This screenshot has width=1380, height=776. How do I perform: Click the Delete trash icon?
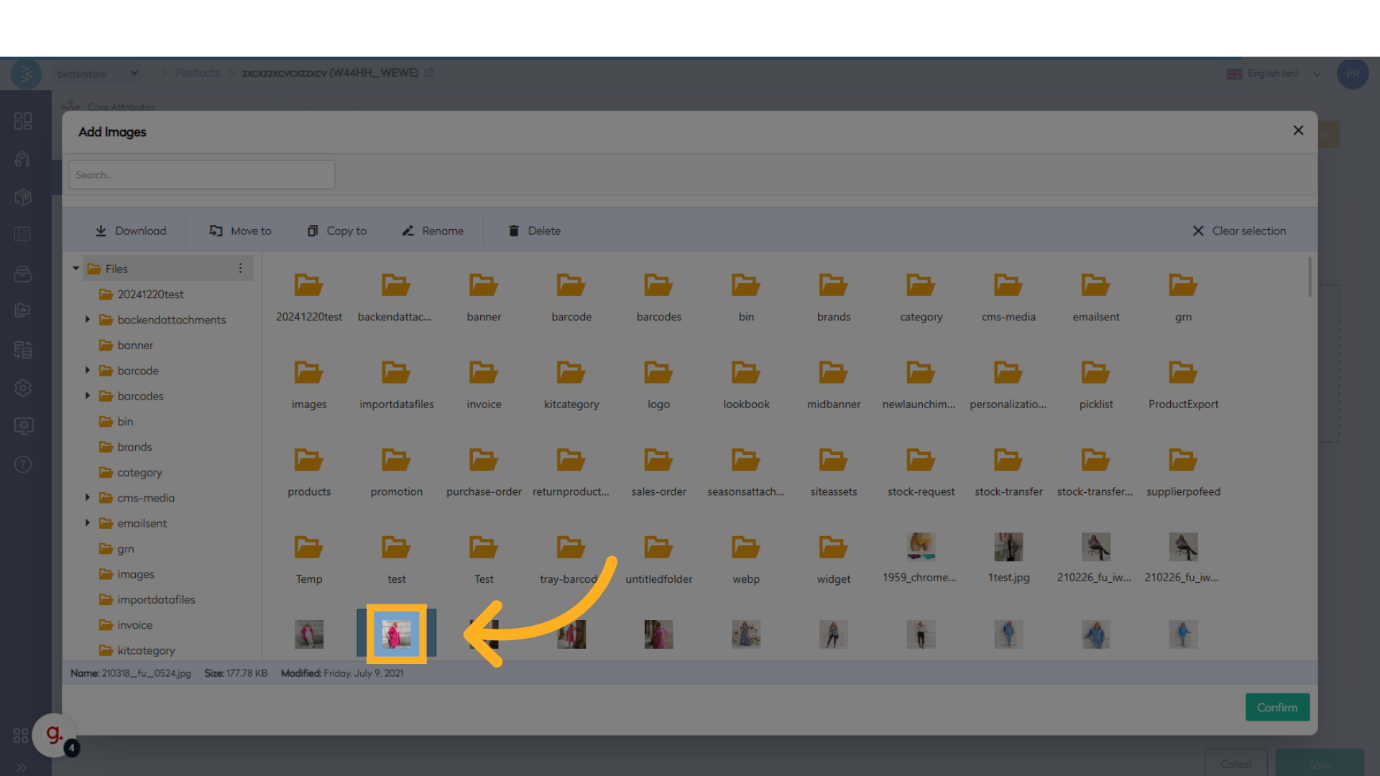point(514,231)
